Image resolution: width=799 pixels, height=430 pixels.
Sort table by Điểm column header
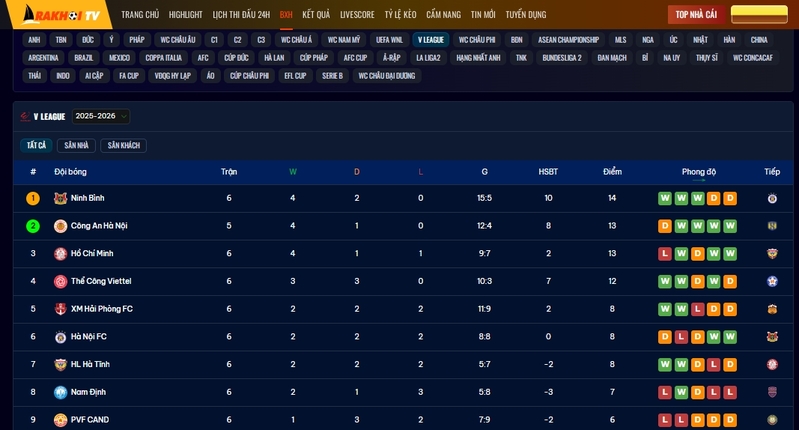point(612,172)
